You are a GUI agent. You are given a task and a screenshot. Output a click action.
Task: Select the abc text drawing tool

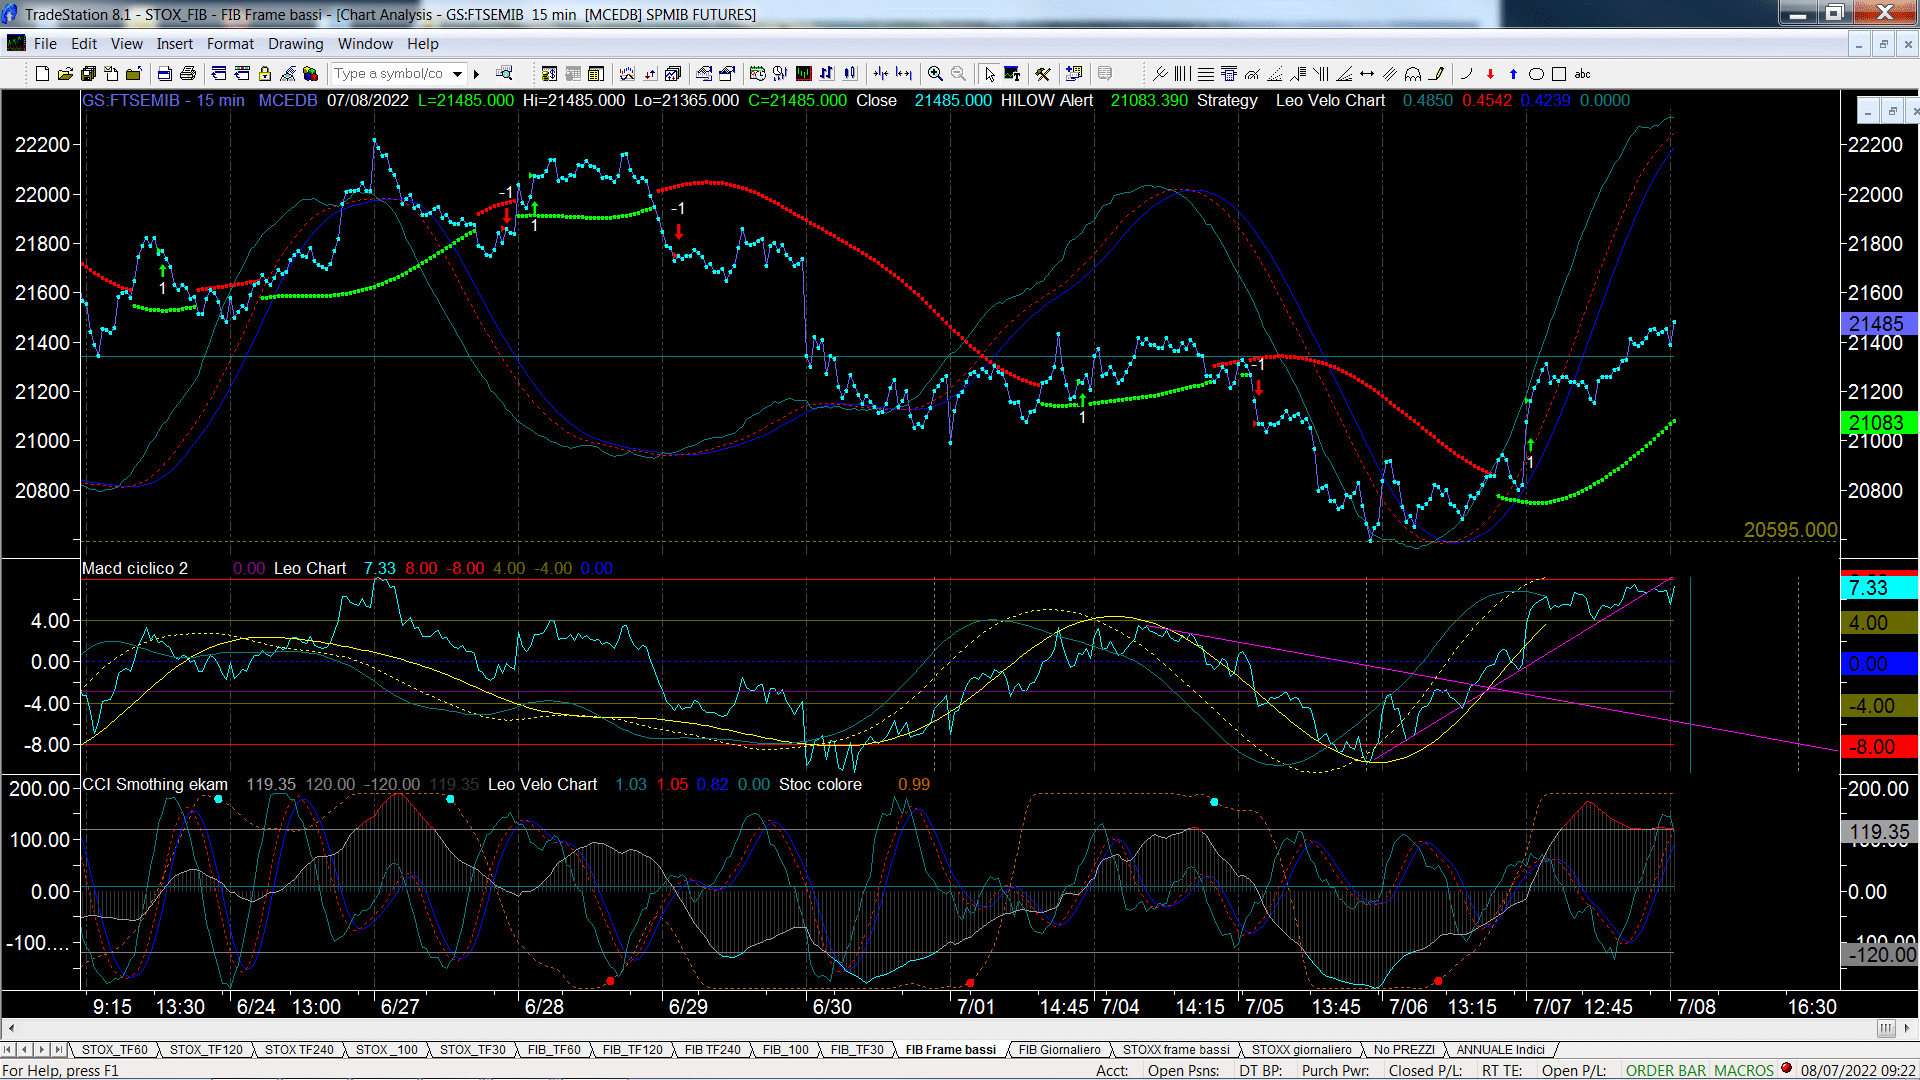pos(1582,73)
